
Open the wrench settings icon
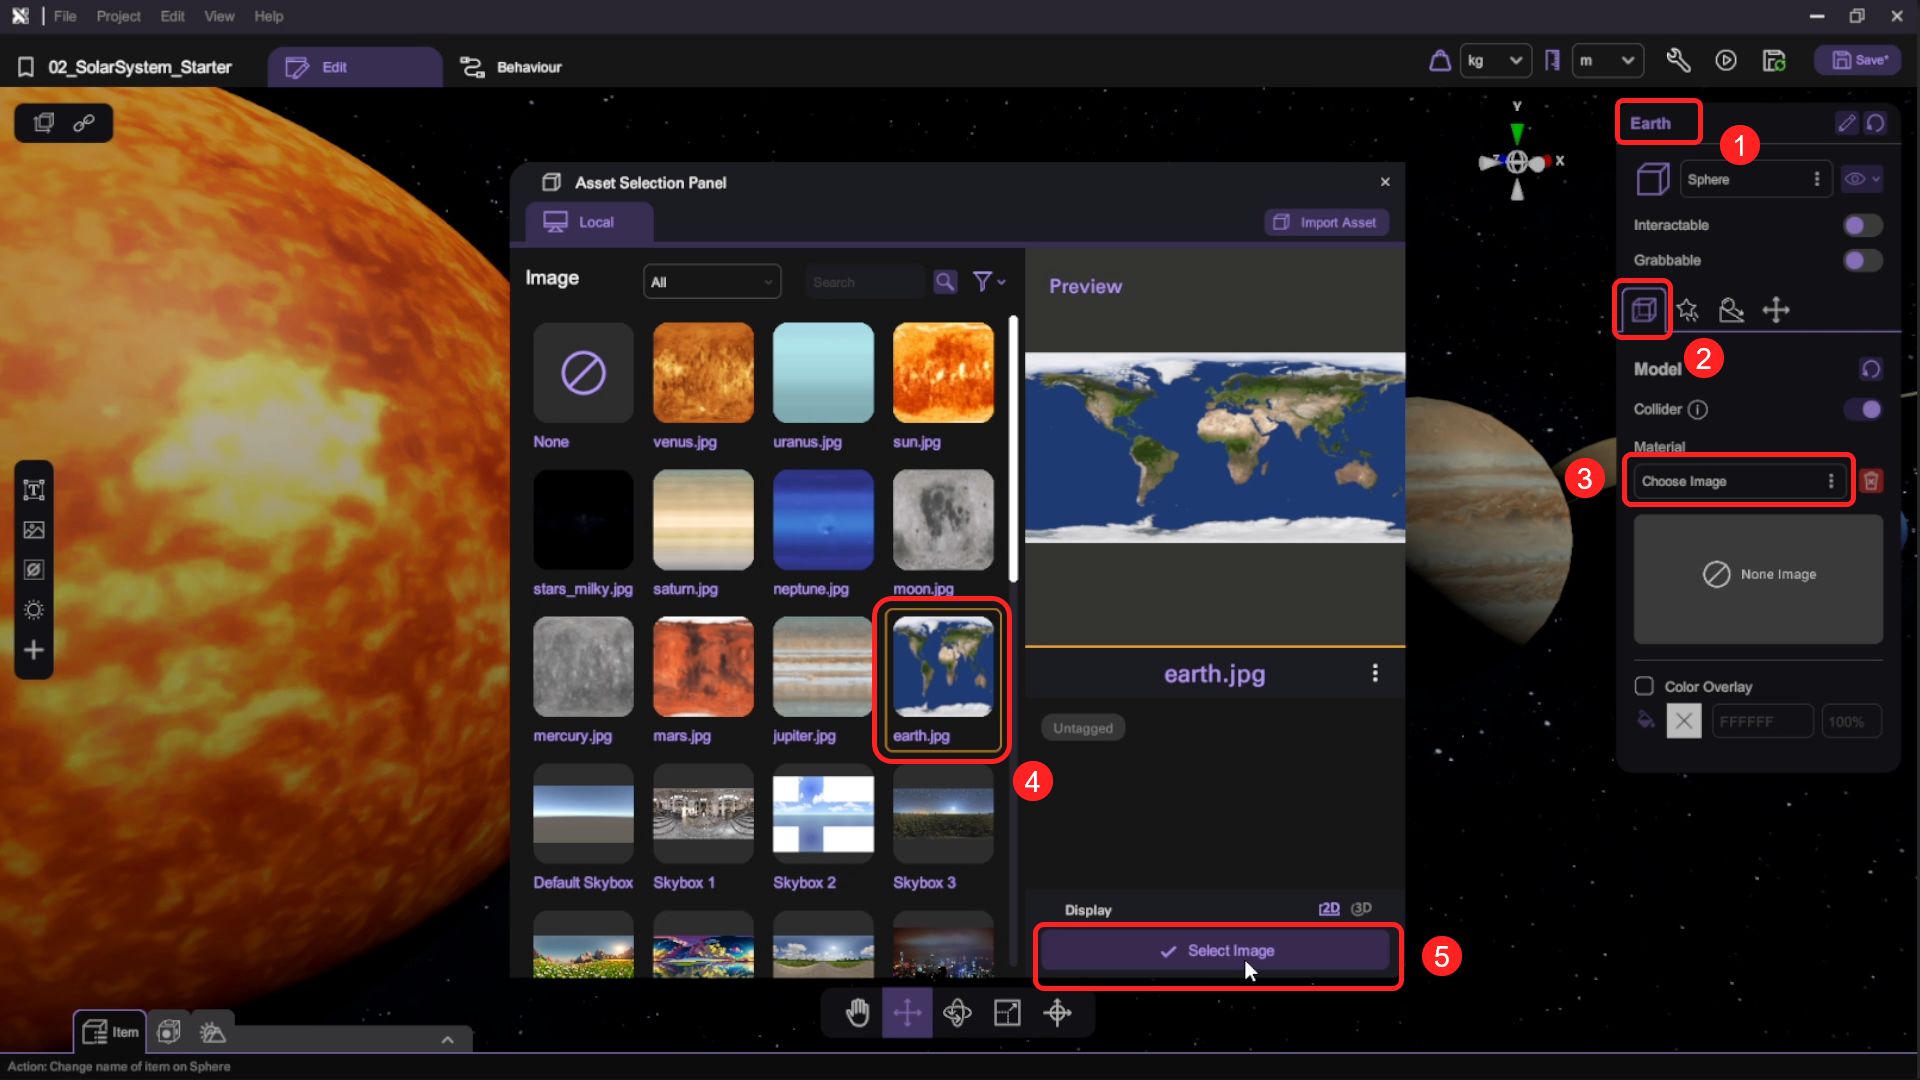click(x=1678, y=61)
